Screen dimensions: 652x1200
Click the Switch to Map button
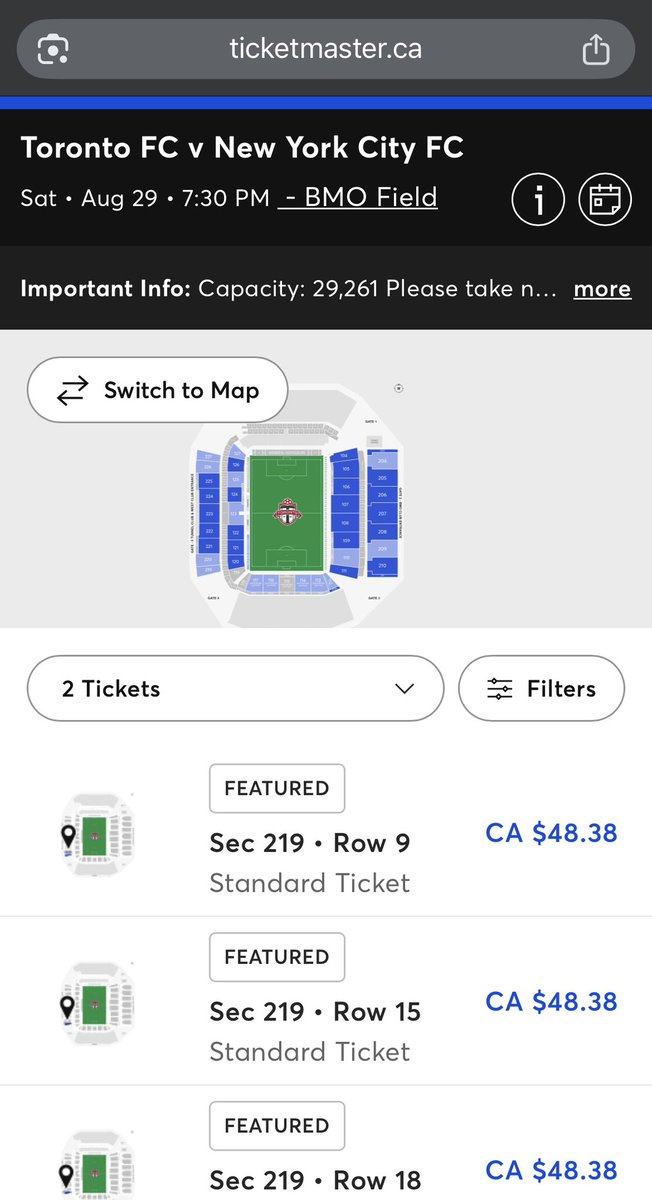[158, 390]
